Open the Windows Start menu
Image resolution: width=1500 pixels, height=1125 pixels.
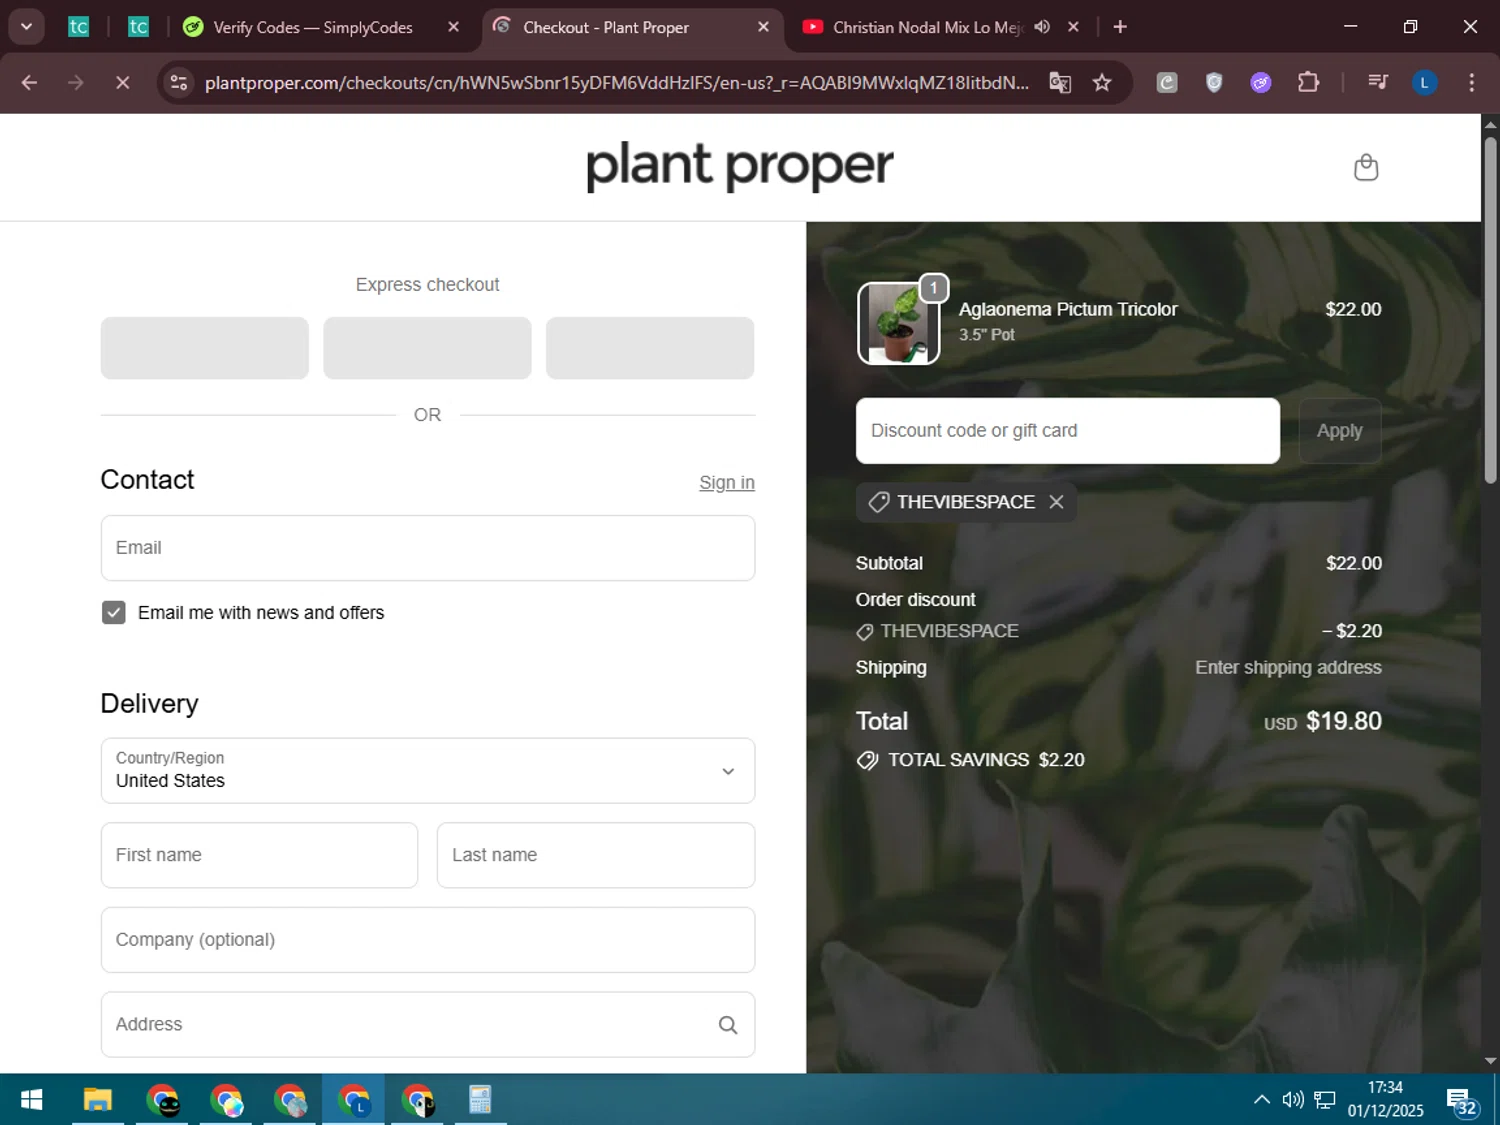(31, 1100)
